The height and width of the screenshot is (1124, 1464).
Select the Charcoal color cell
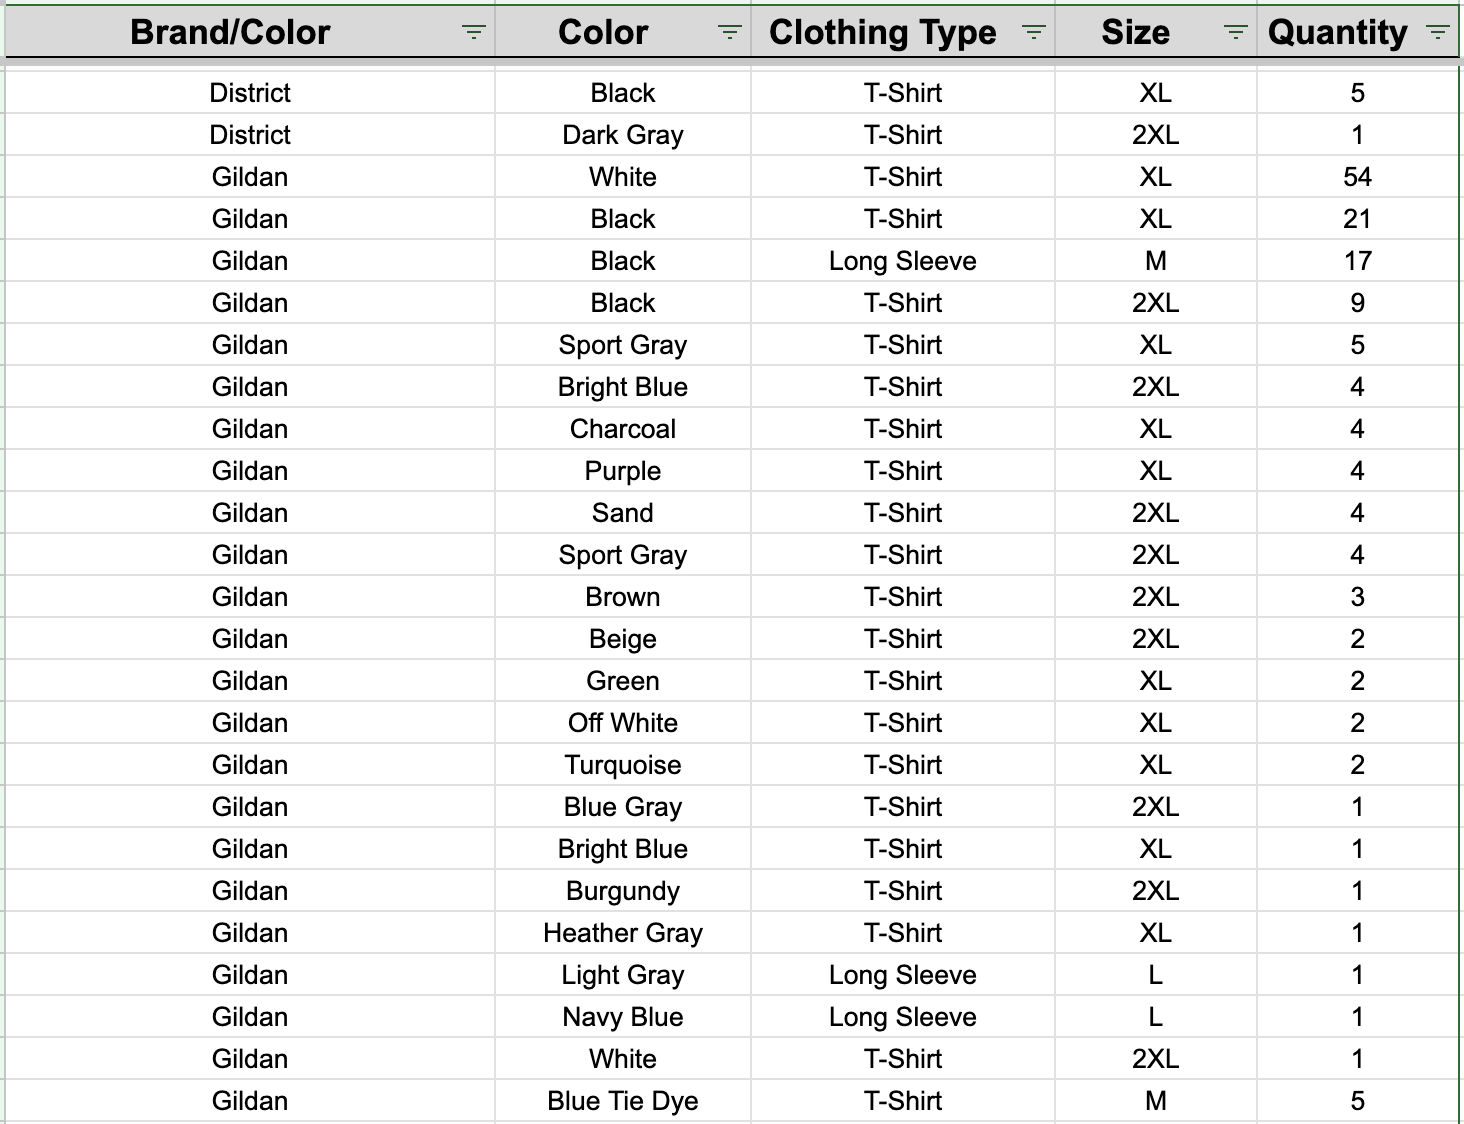click(623, 429)
